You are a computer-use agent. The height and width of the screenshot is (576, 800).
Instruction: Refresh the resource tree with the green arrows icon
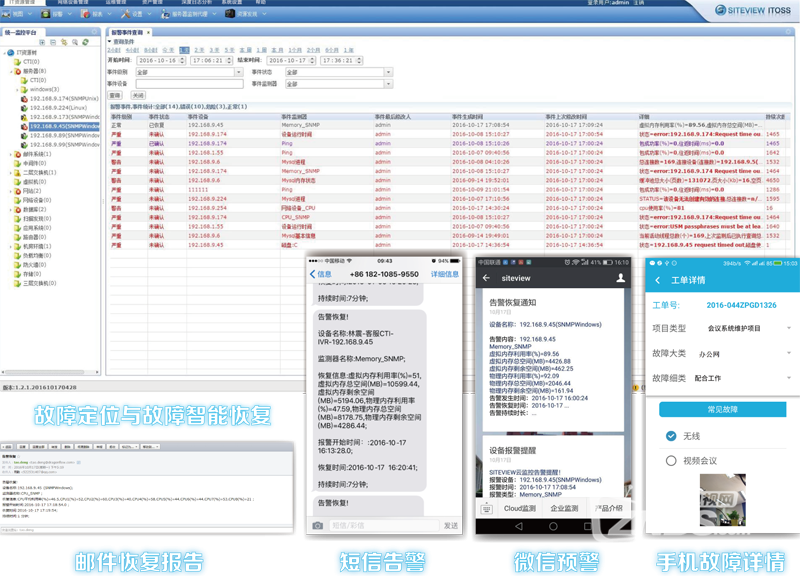(86, 42)
